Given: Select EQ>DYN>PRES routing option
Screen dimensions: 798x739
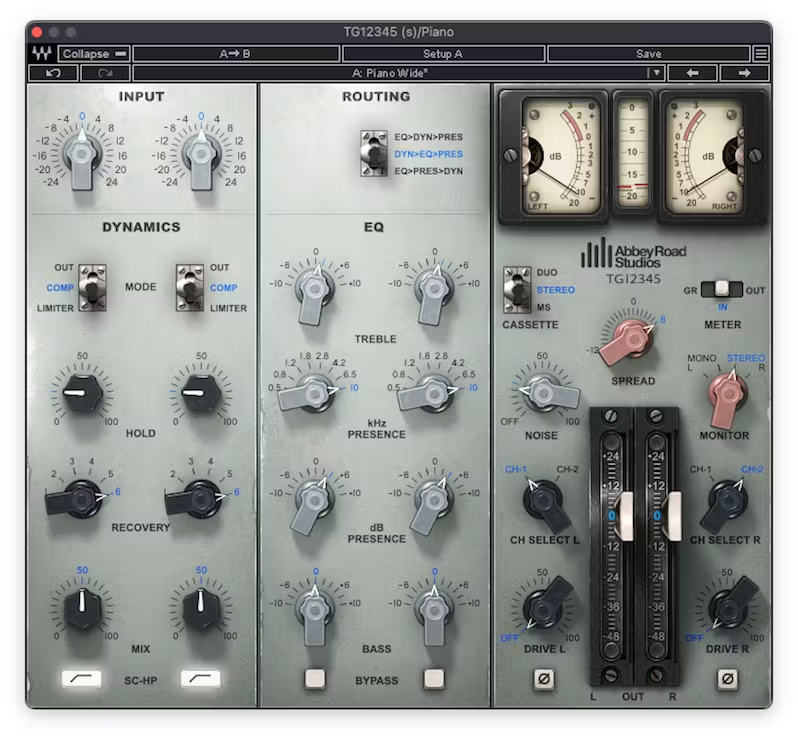Looking at the screenshot, I should 429,137.
